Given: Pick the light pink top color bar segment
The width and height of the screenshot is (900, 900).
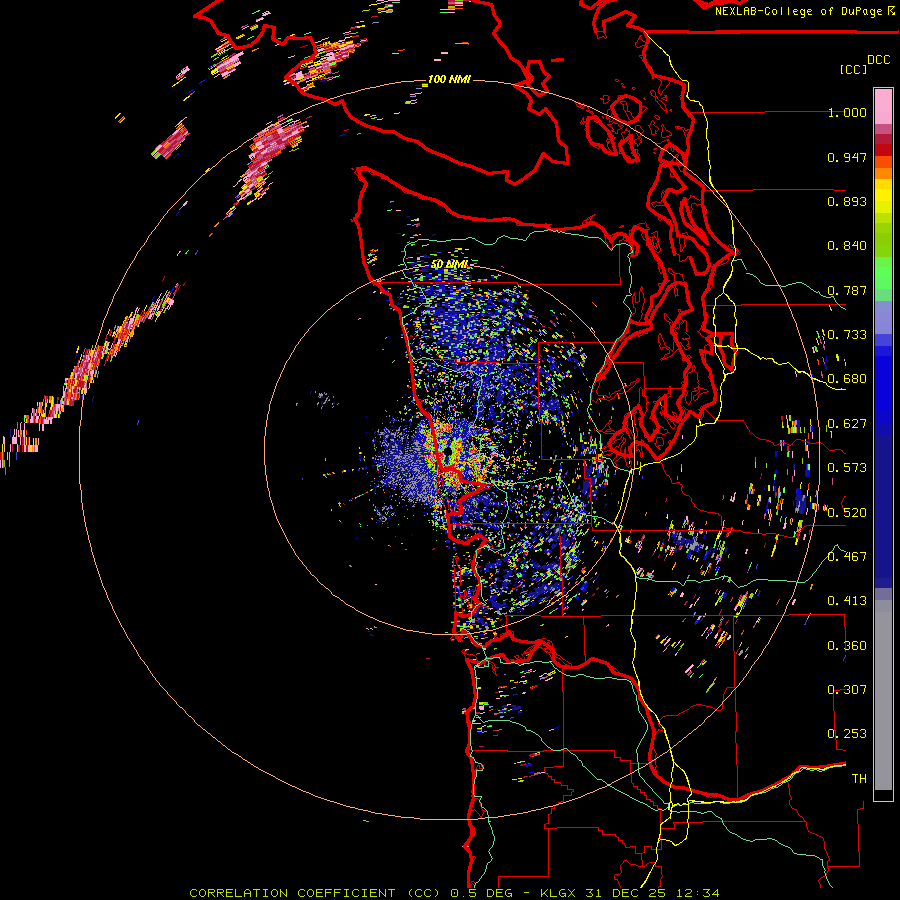Looking at the screenshot, I should point(883,106).
